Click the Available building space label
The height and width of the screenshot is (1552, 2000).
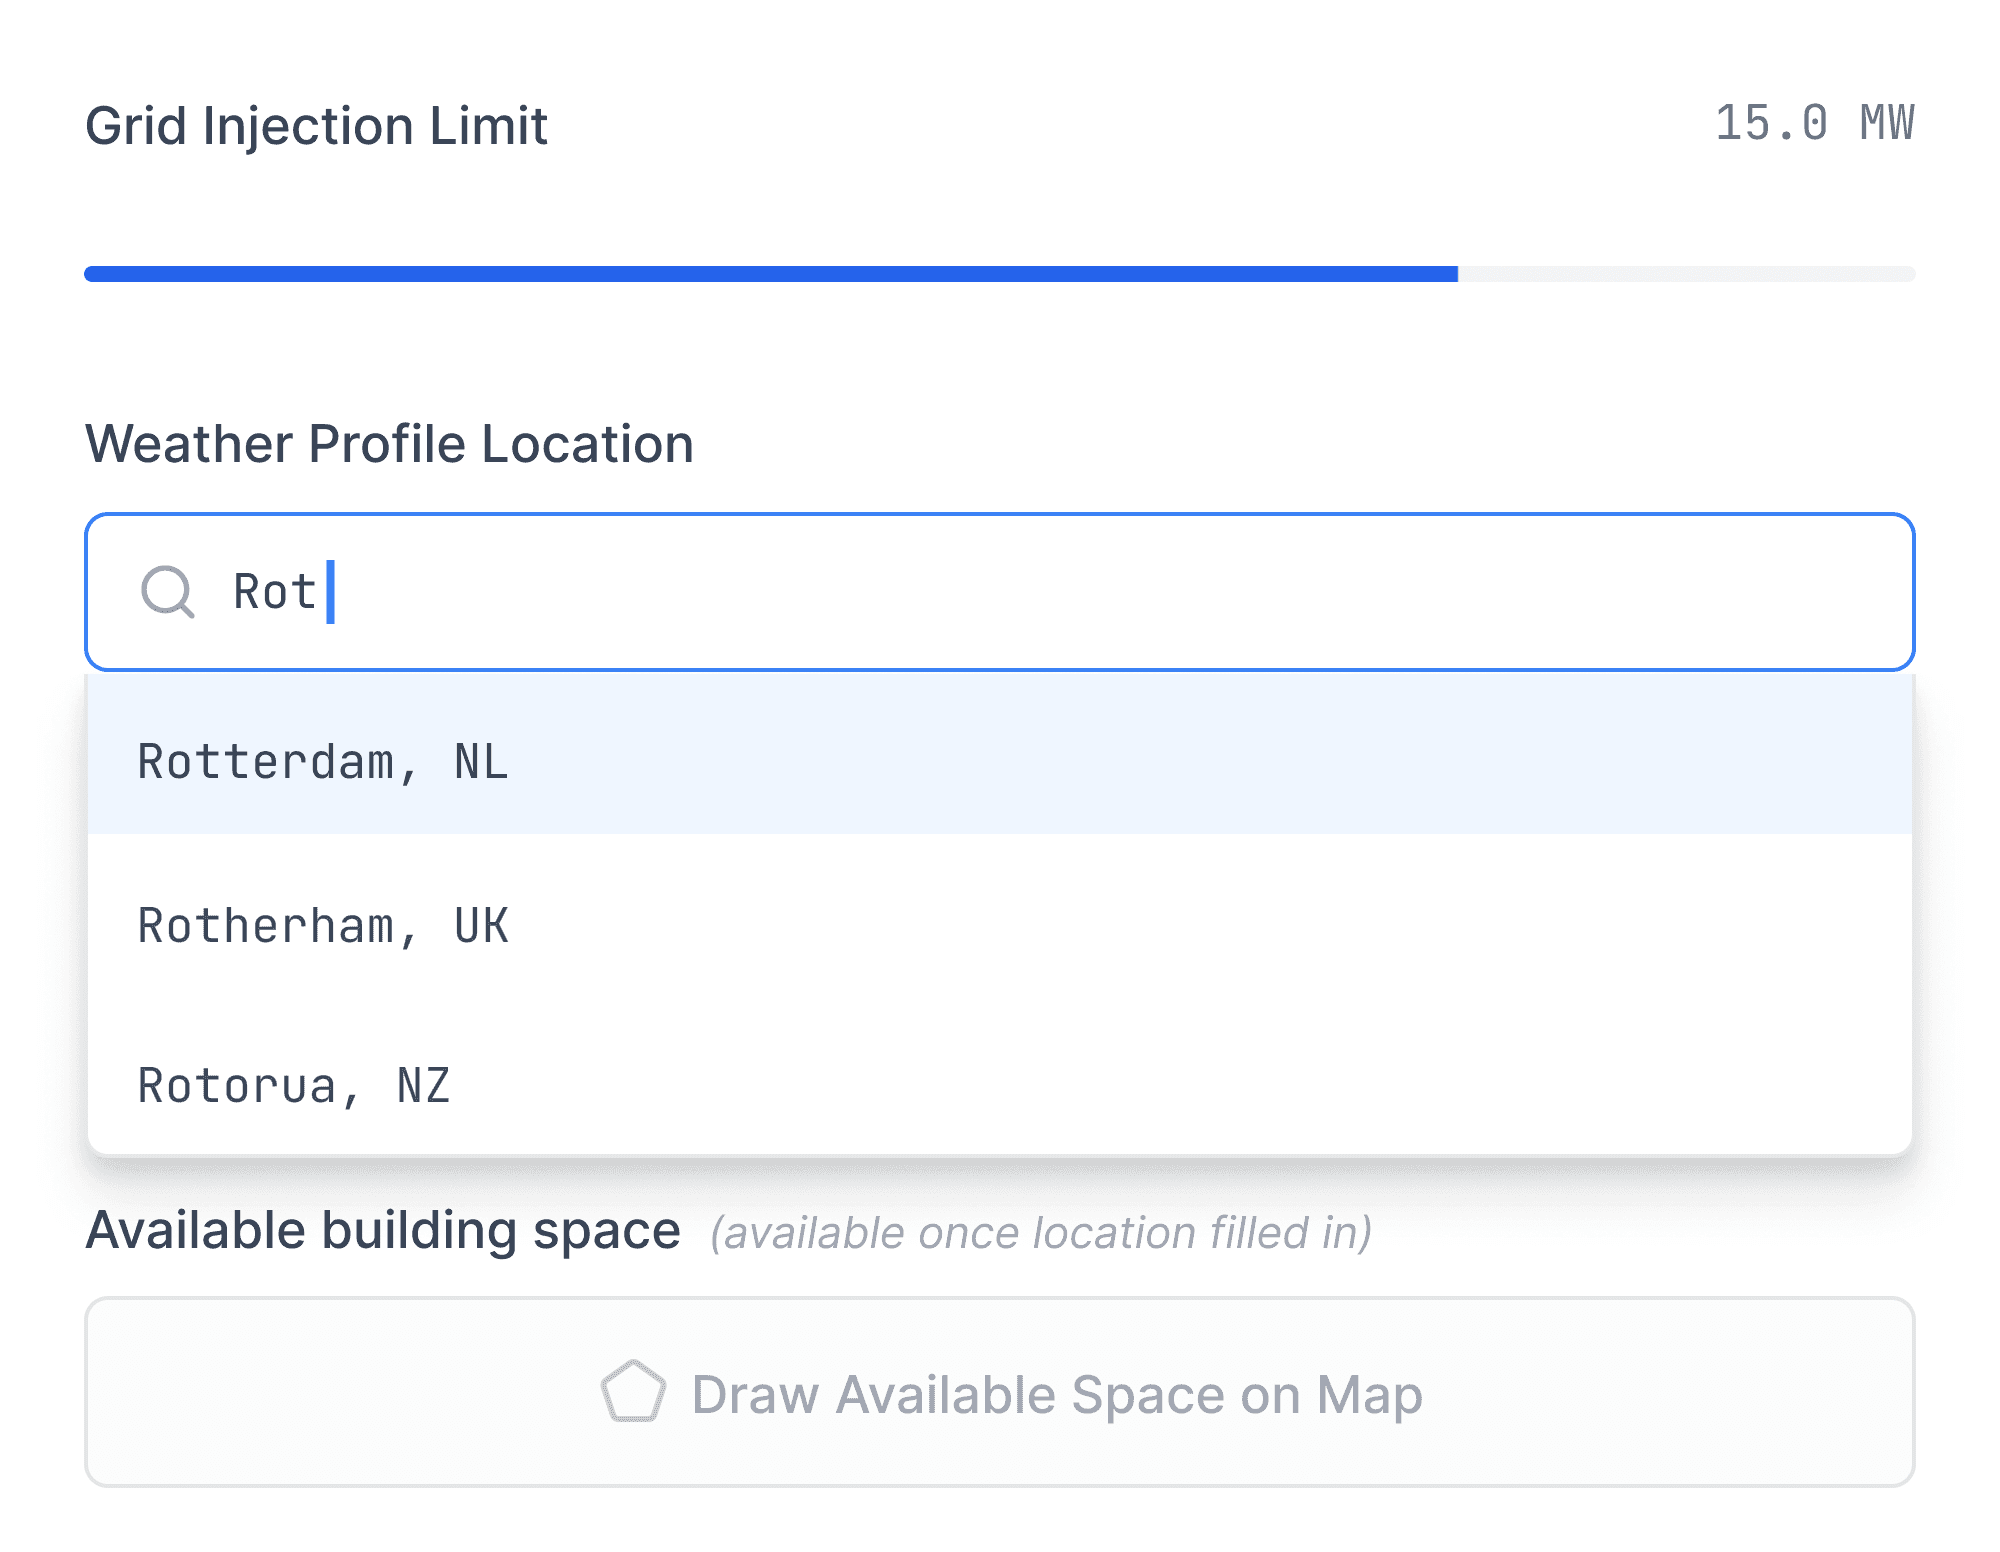click(x=383, y=1230)
